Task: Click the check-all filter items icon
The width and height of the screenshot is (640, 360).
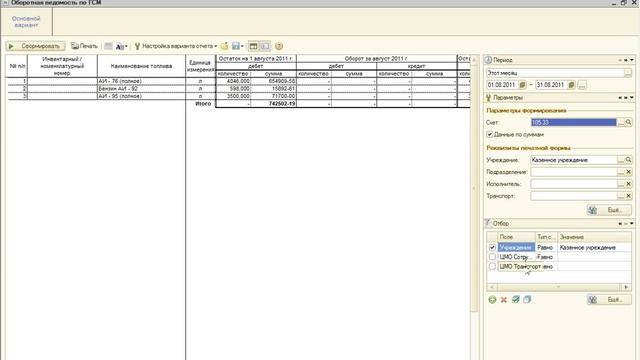Action: tap(516, 300)
